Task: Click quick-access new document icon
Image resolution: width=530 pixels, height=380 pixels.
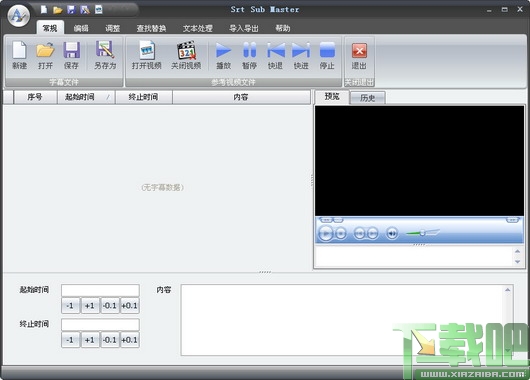Action: coord(44,9)
